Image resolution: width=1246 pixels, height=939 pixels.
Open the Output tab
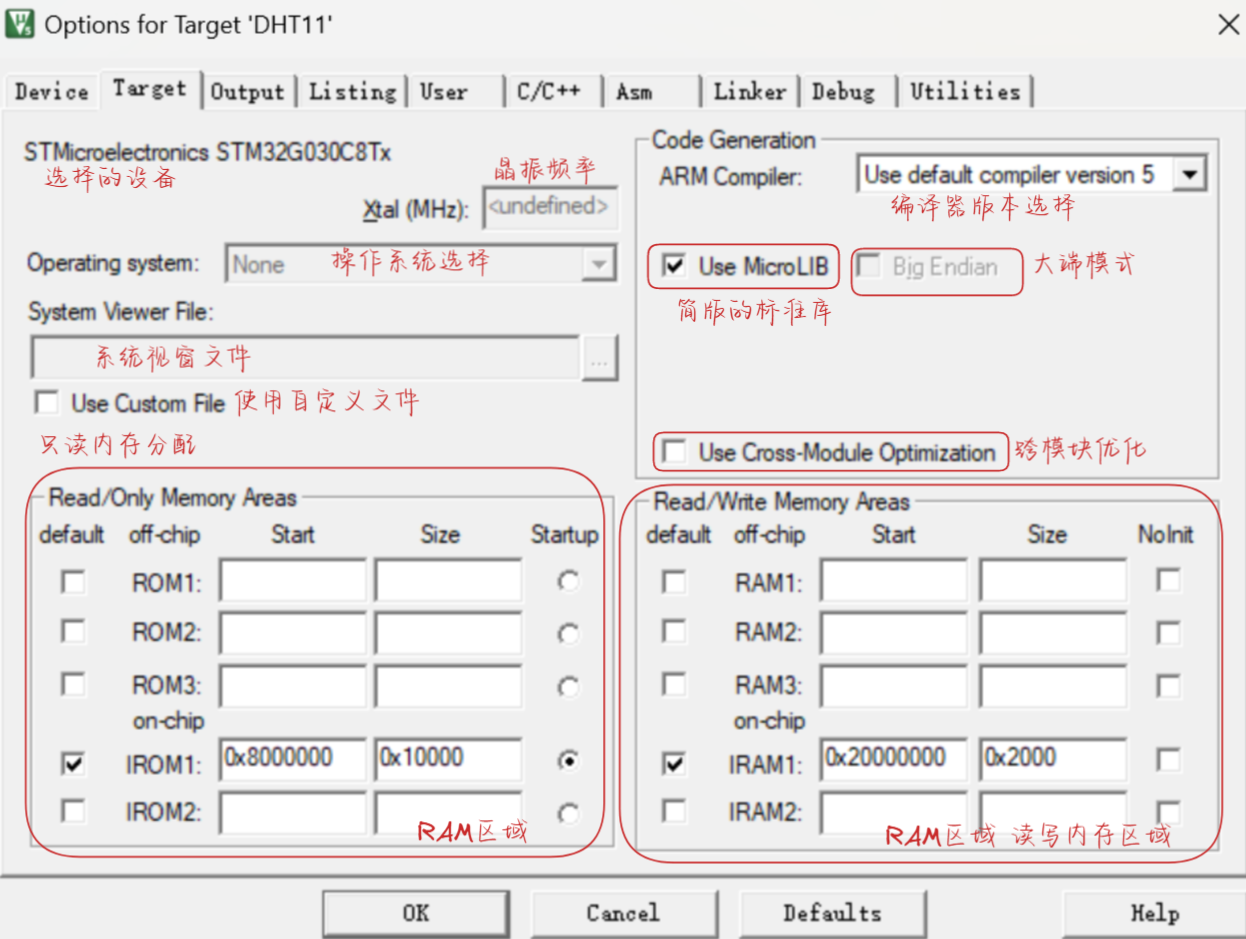[x=247, y=92]
